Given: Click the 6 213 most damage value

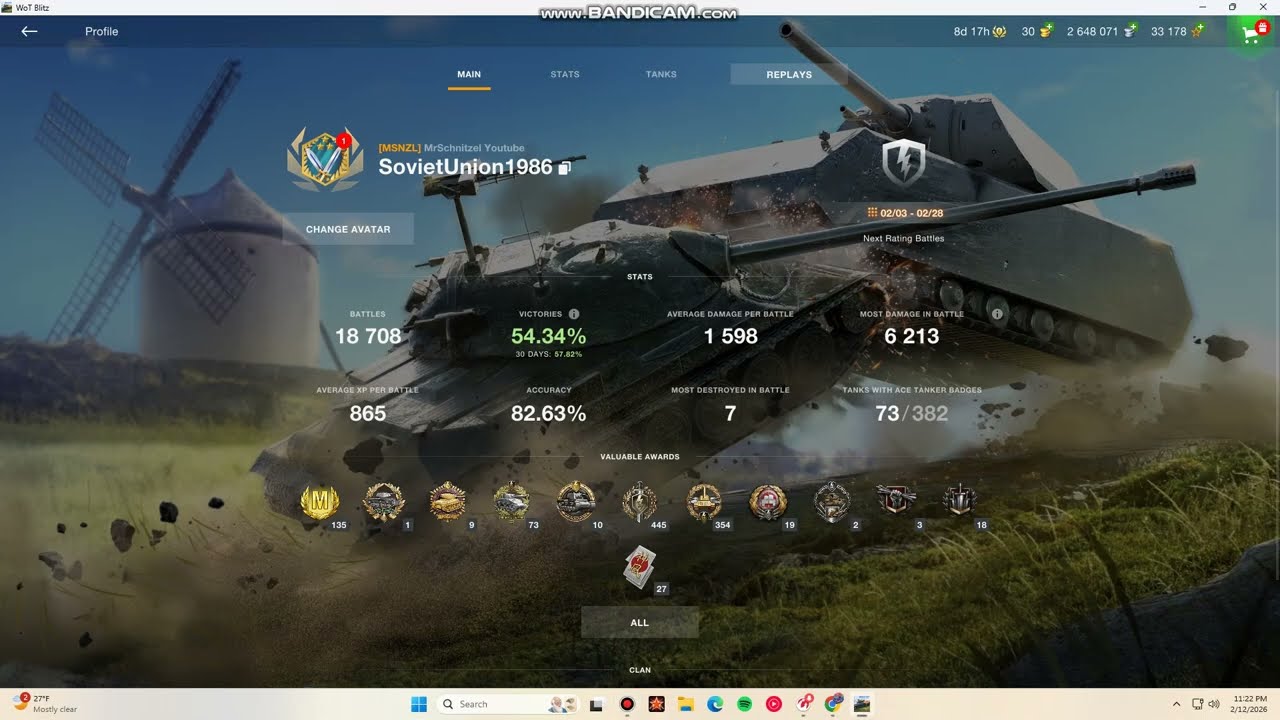Looking at the screenshot, I should pyautogui.click(x=912, y=337).
